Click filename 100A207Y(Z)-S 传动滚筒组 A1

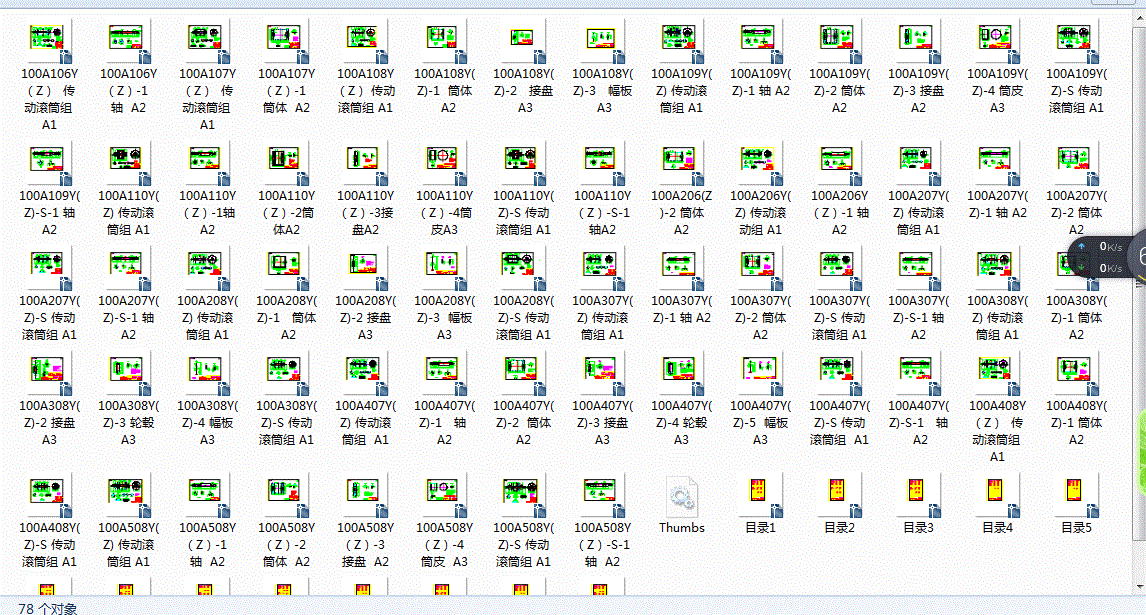tap(49, 317)
